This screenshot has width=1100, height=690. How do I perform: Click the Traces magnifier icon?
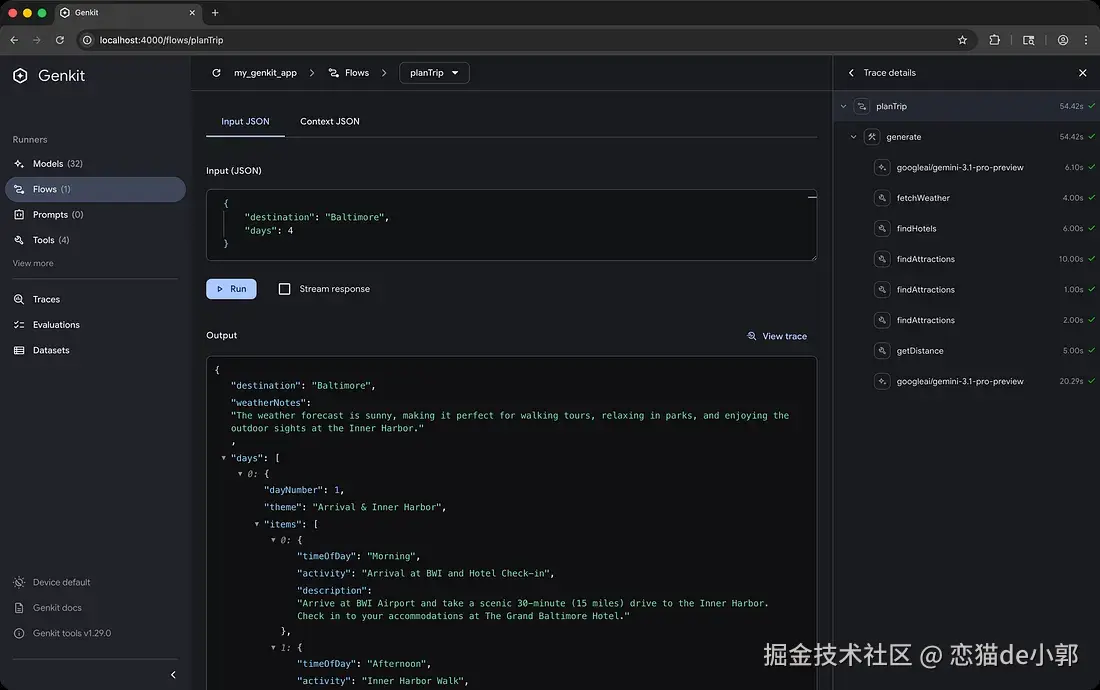click(x=19, y=299)
